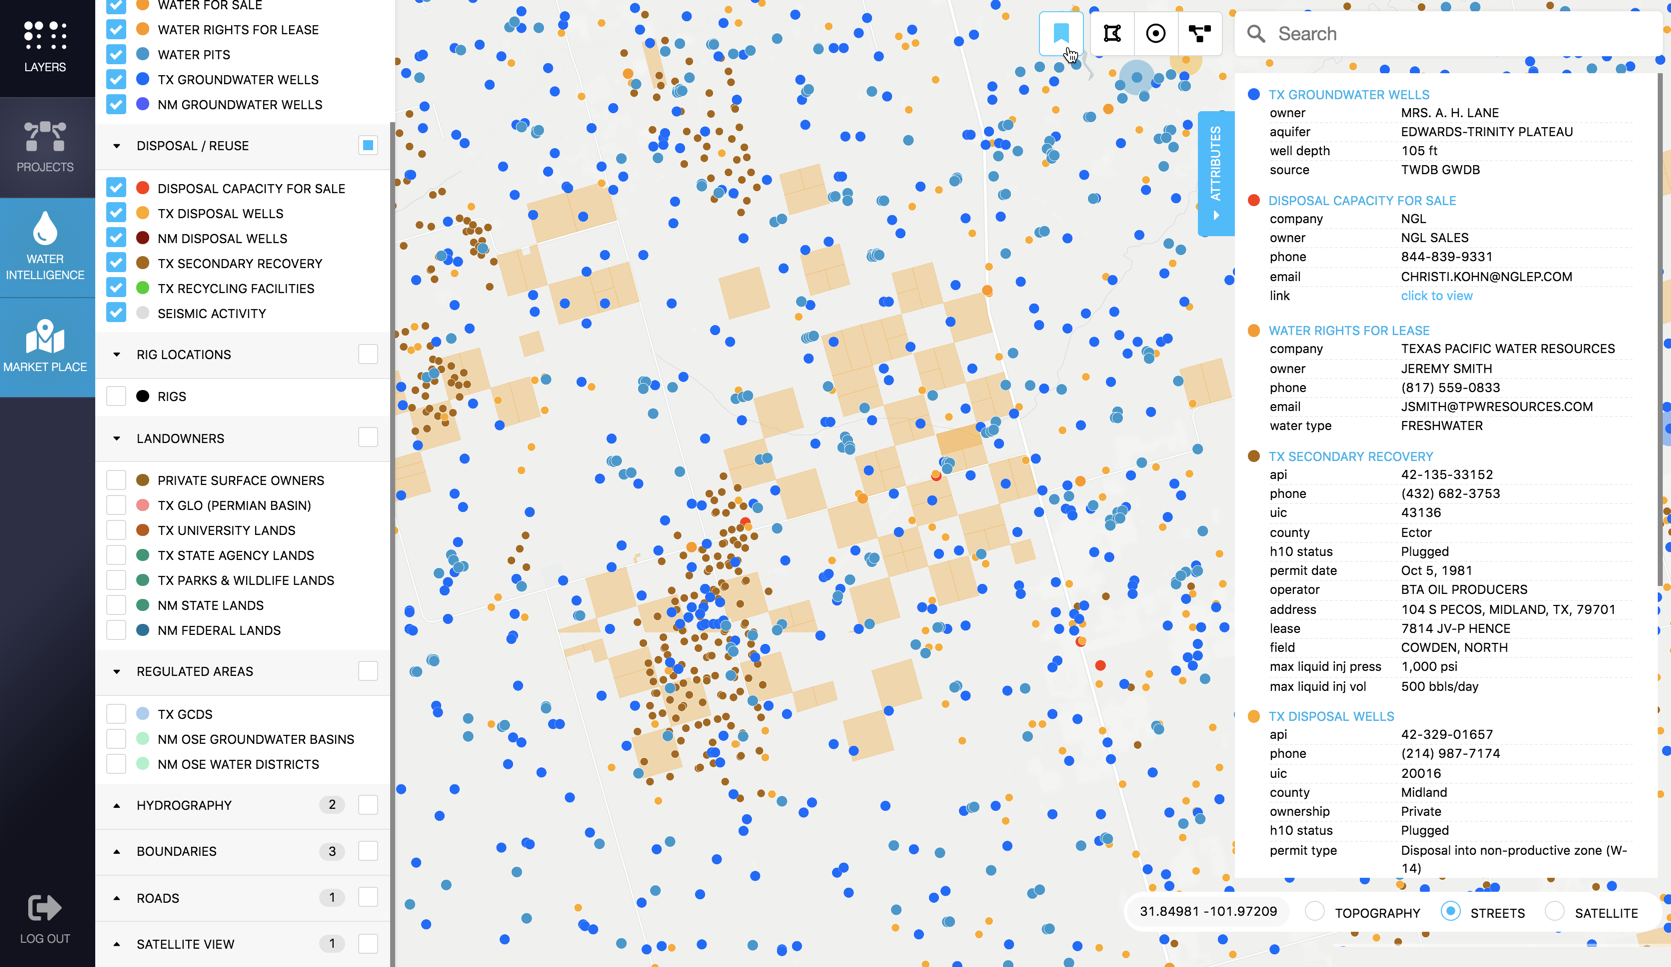Collapse the Disposal / Reuse group

click(117, 146)
